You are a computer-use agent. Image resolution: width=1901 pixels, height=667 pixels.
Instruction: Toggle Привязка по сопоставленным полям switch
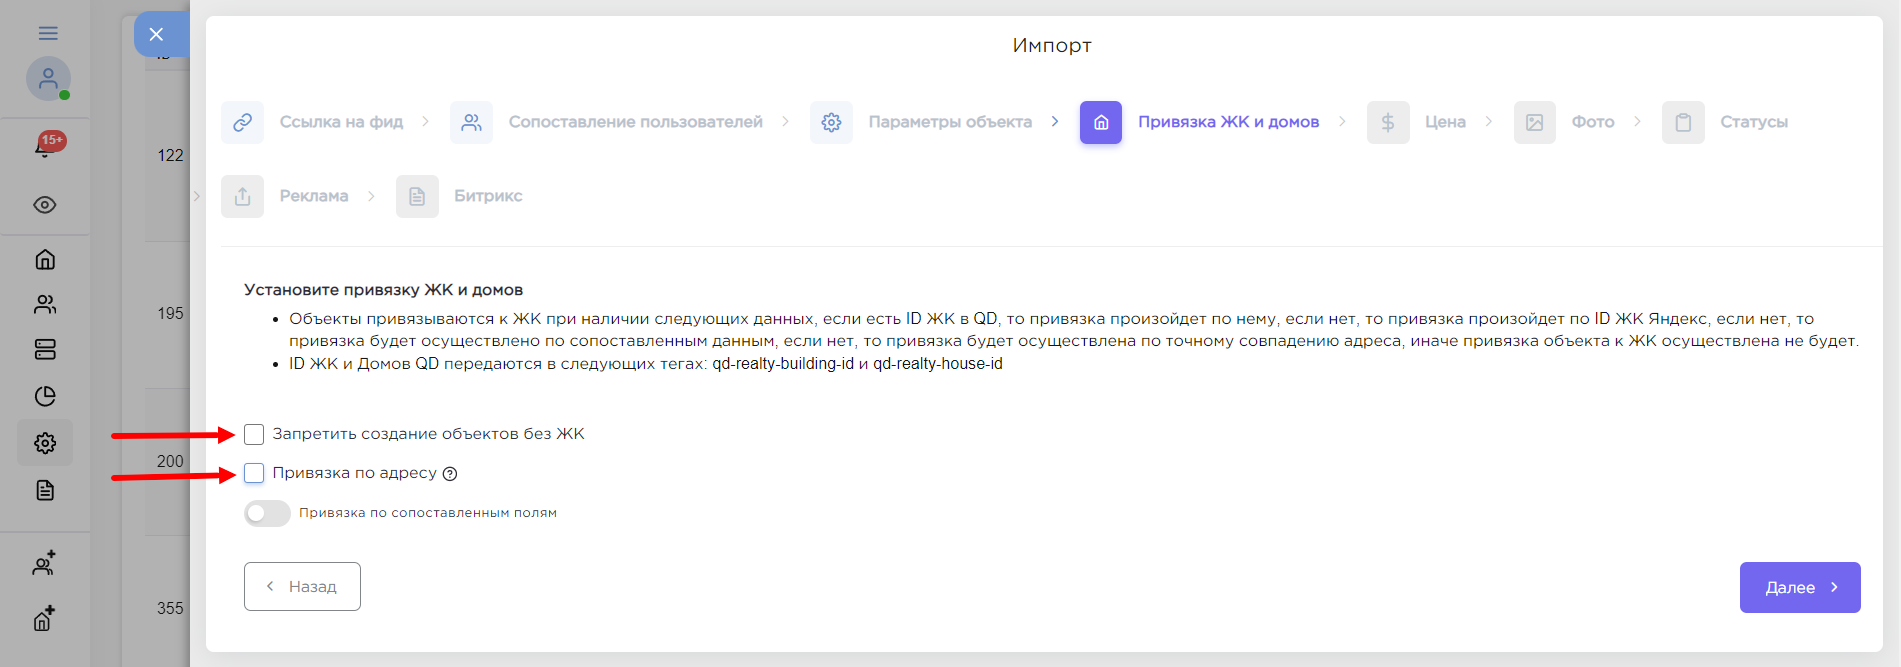pos(267,513)
